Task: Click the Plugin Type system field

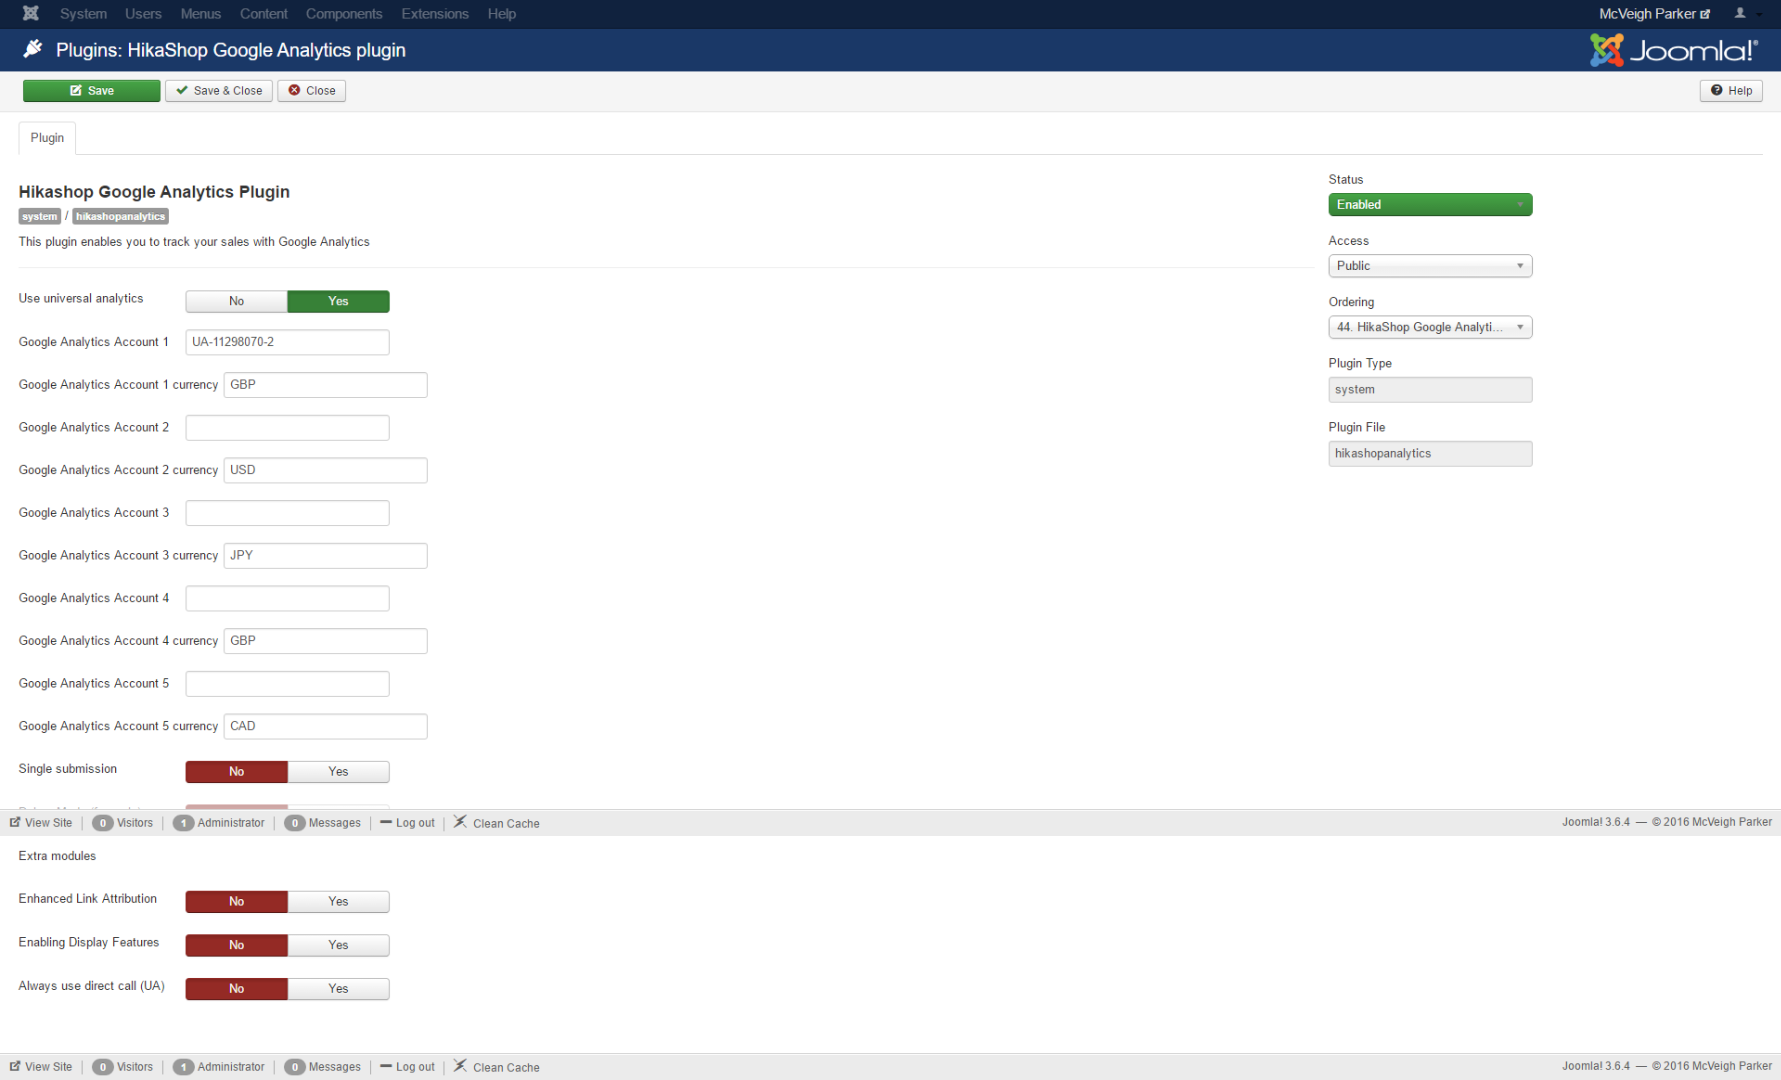Action: pos(1430,390)
